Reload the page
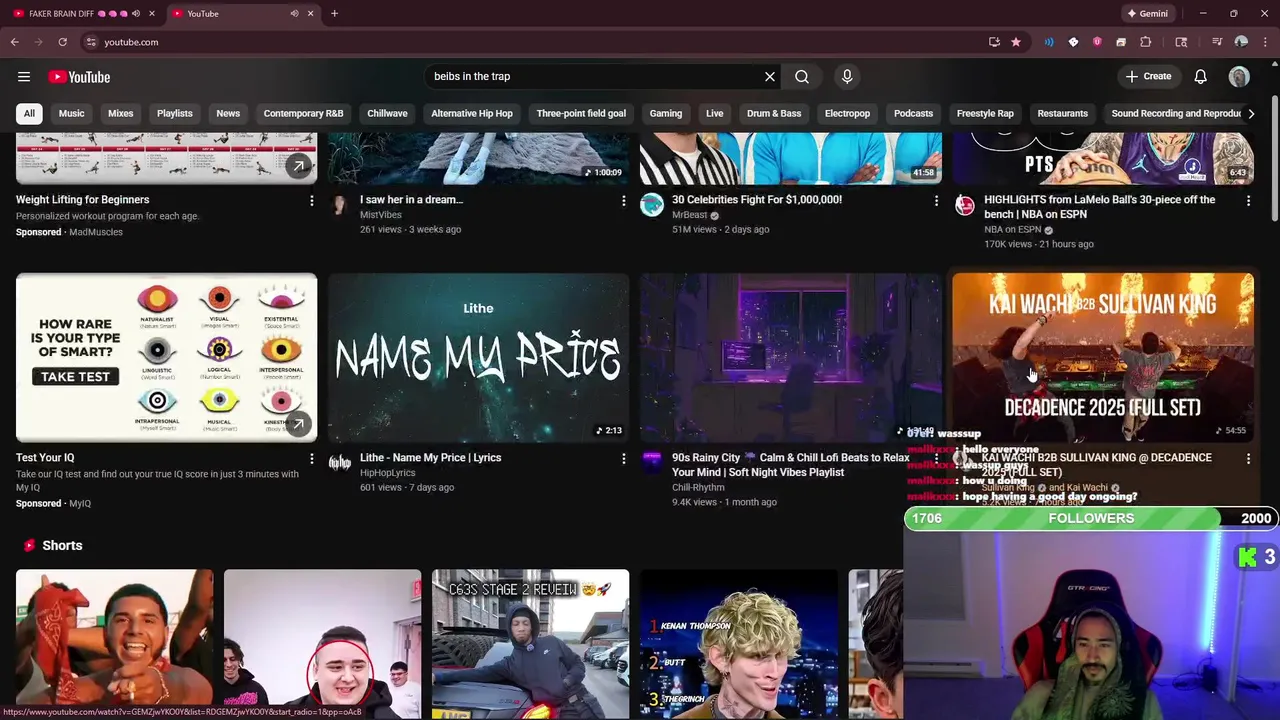 tap(62, 42)
